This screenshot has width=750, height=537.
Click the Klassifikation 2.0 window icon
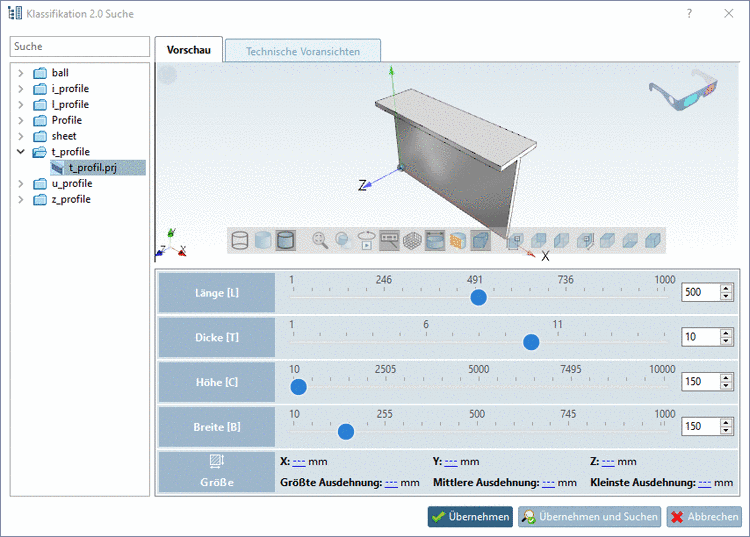[x=15, y=13]
